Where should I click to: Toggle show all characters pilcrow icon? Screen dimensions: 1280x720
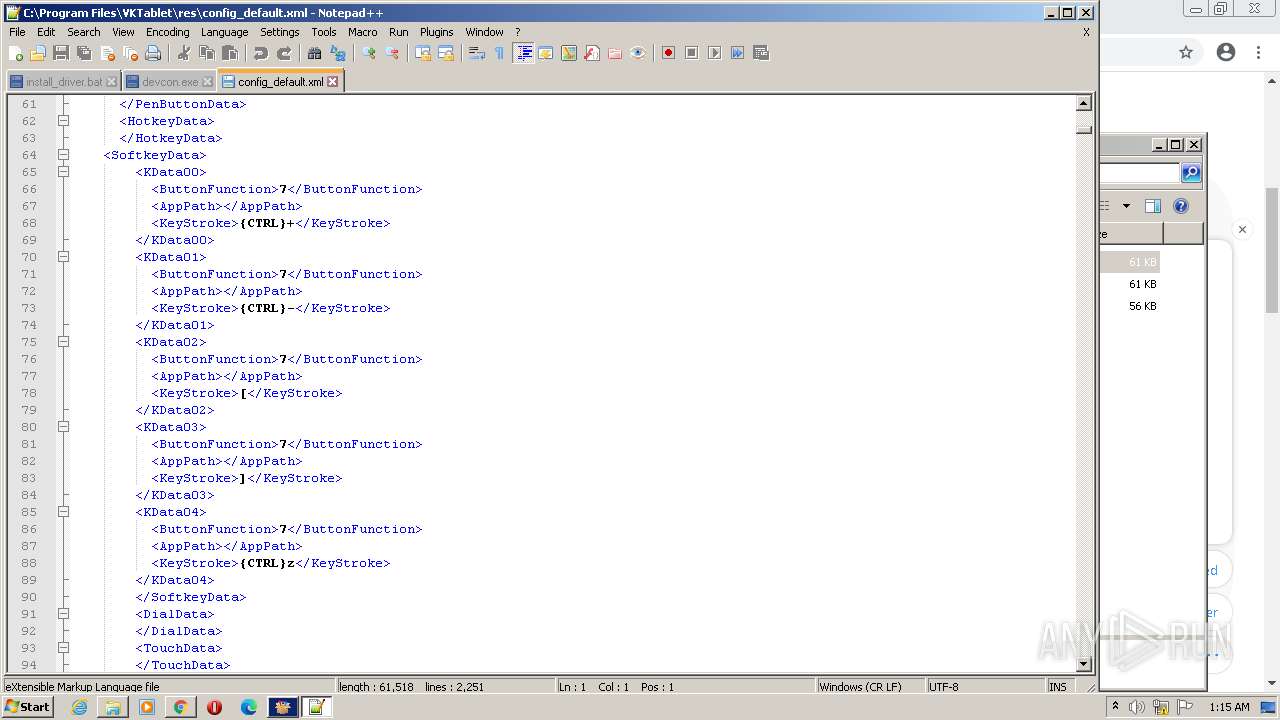499,53
